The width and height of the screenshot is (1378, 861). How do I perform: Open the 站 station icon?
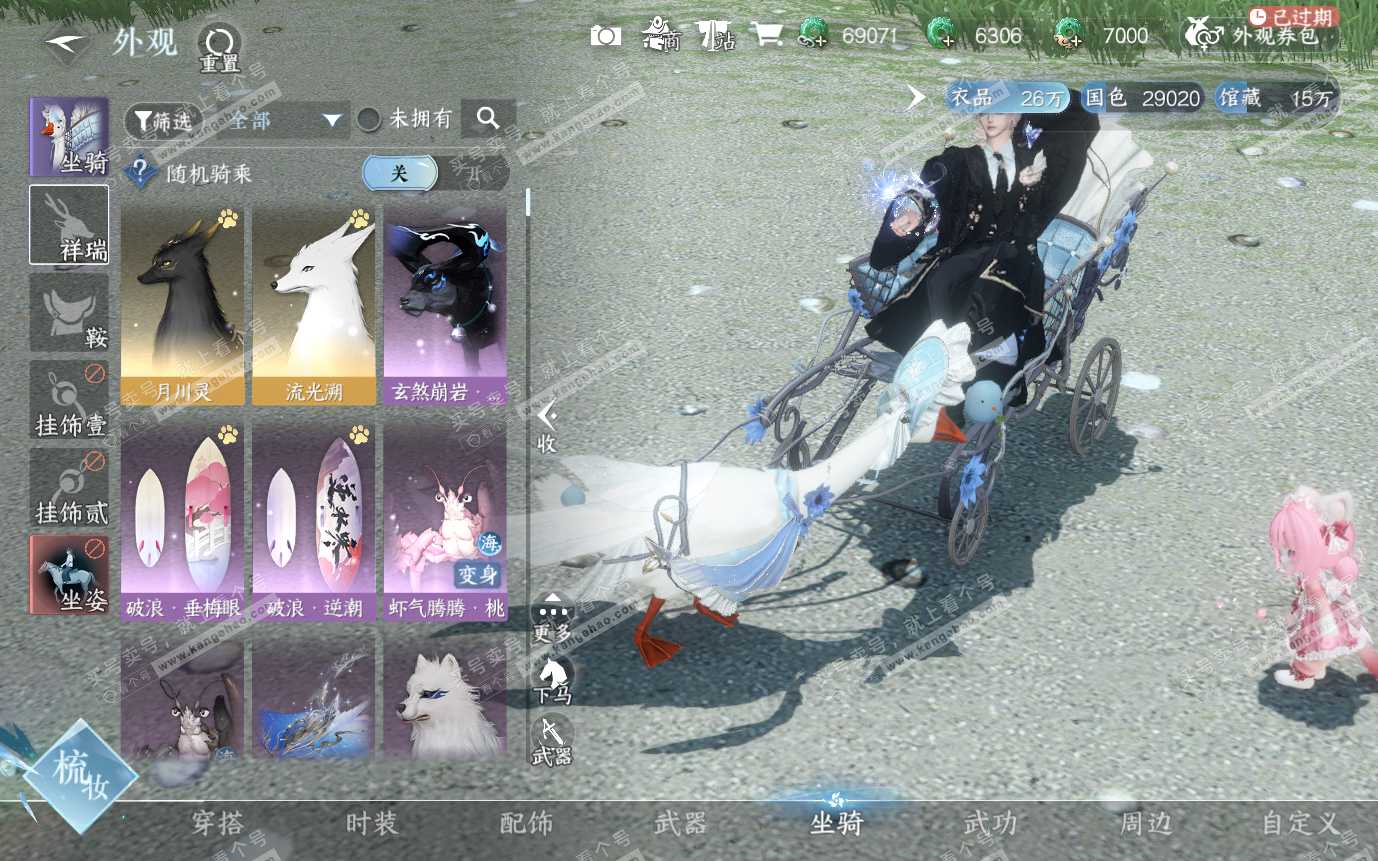click(x=716, y=35)
